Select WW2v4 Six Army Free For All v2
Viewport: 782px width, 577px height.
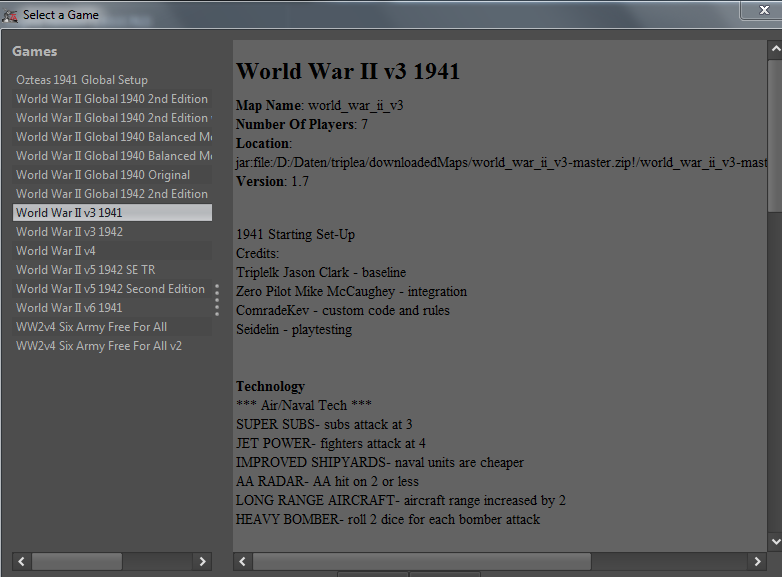(112, 346)
